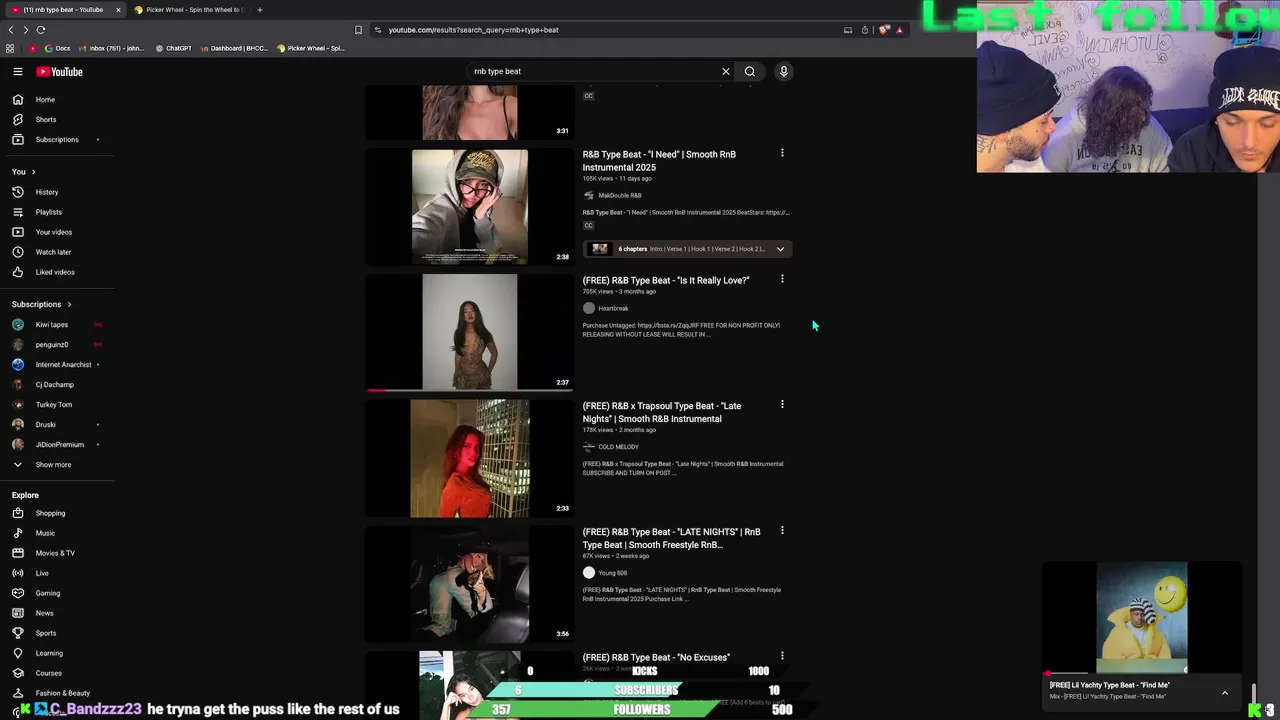Switch to Picker Wheel browser tab

(189, 10)
